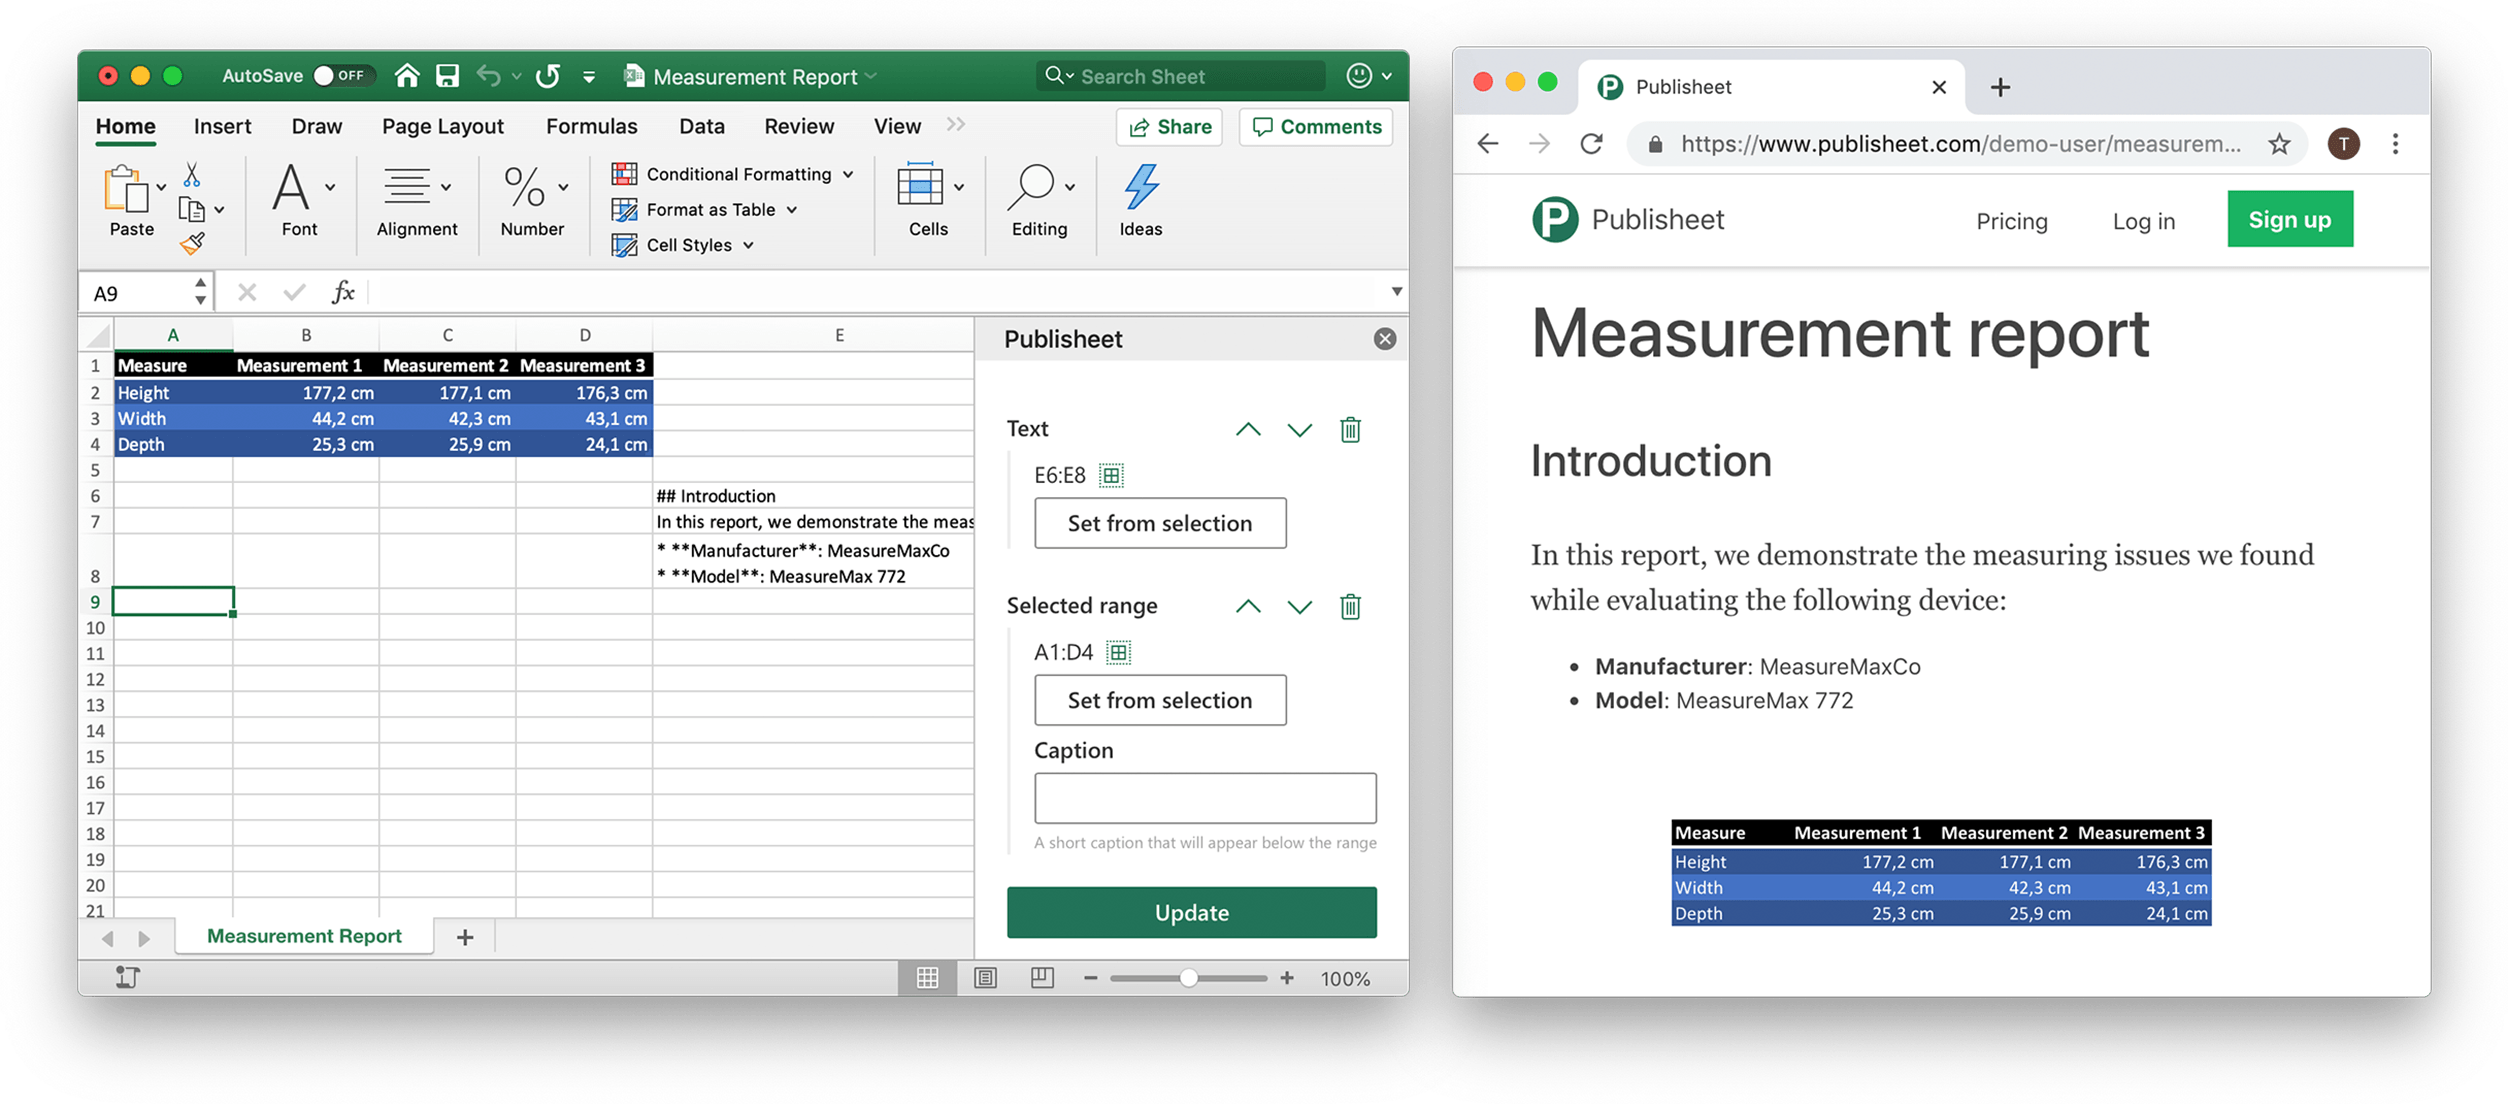Click the Select All corner triangle
The image size is (2508, 1104).
pyautogui.click(x=98, y=334)
